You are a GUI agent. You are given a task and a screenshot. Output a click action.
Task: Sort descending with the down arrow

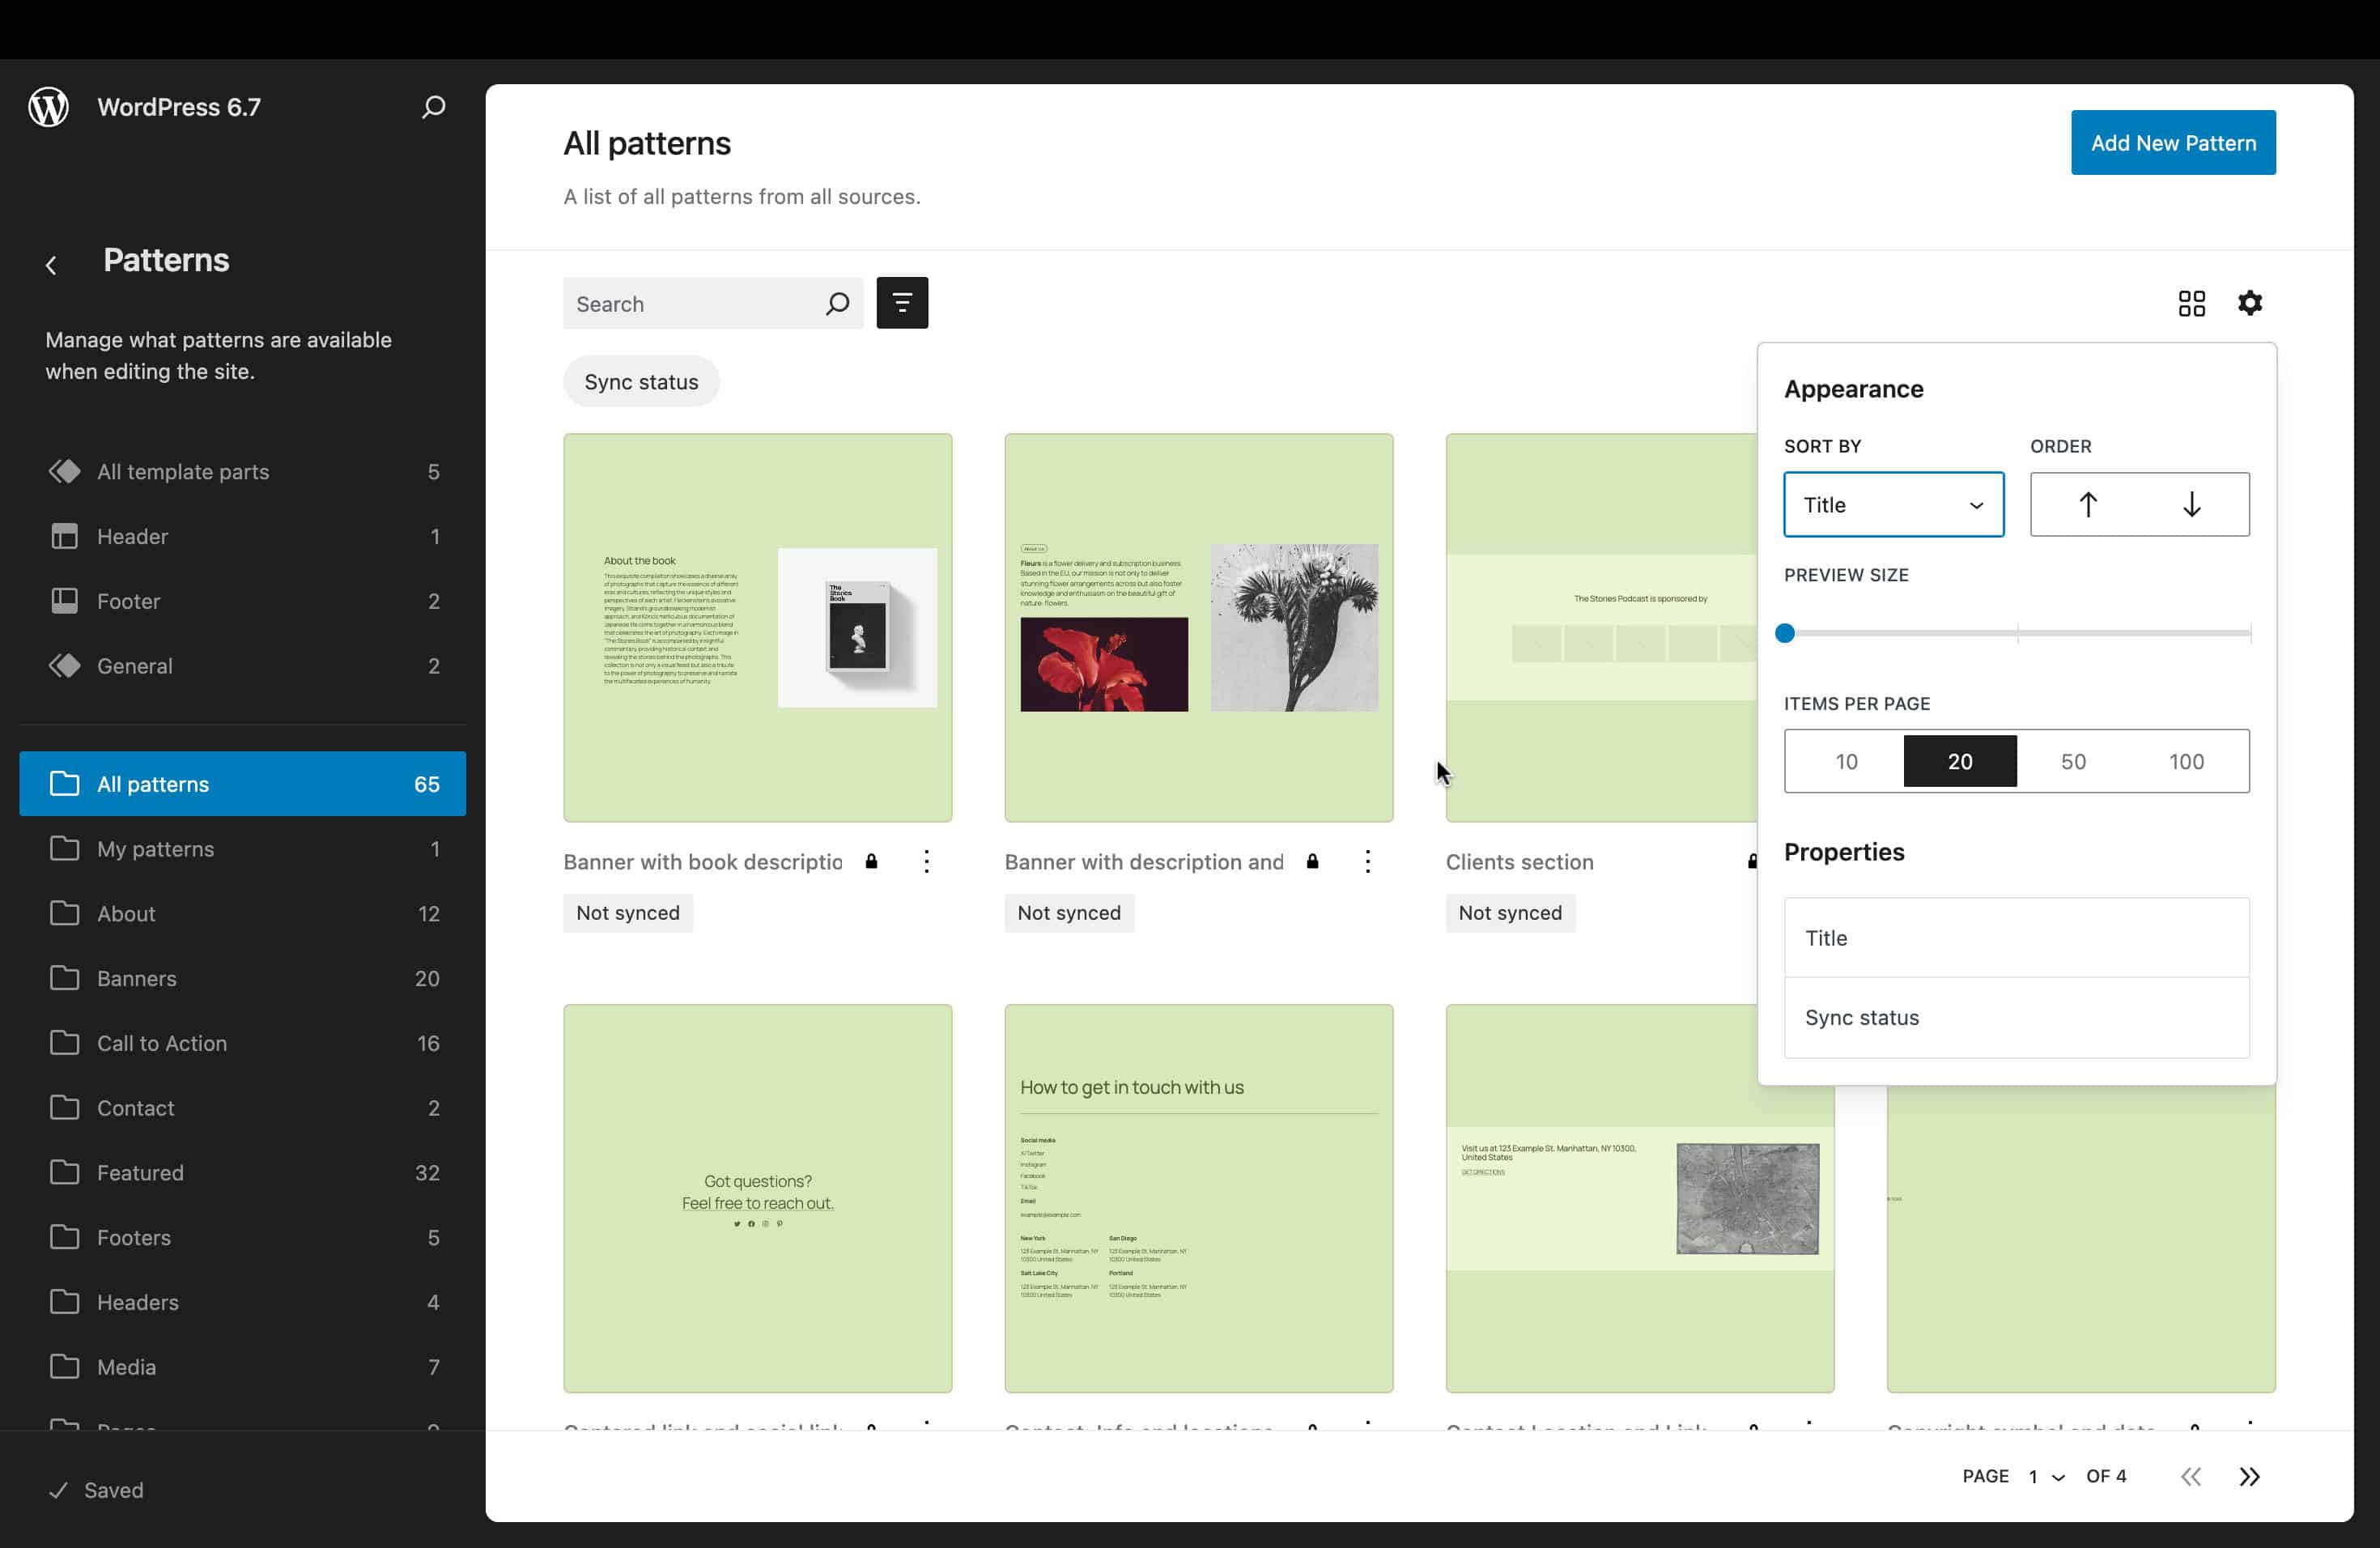click(2191, 505)
